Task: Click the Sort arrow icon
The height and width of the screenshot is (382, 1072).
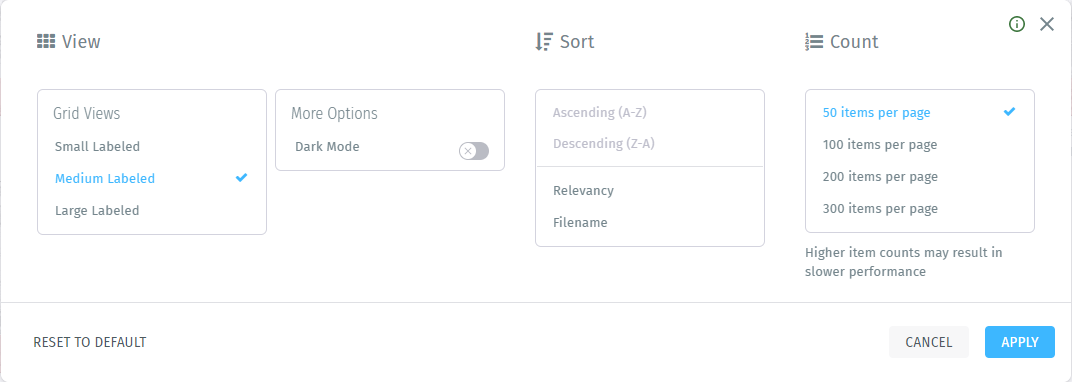Action: pyautogui.click(x=544, y=42)
